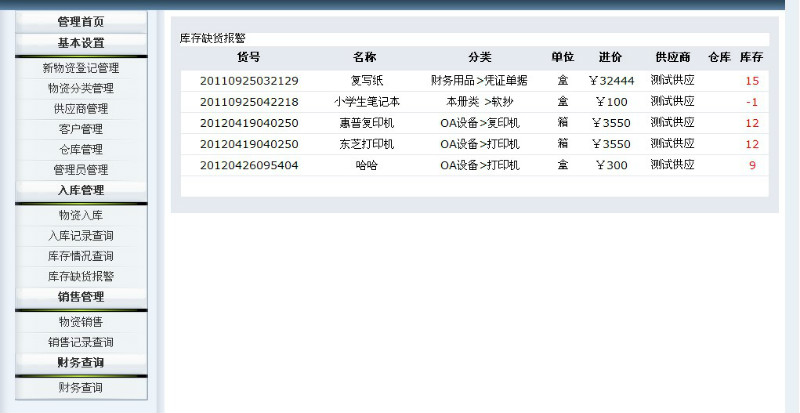This screenshot has height=413, width=800.
Task: Open the 管理员管理 sidebar link
Action: [80, 170]
